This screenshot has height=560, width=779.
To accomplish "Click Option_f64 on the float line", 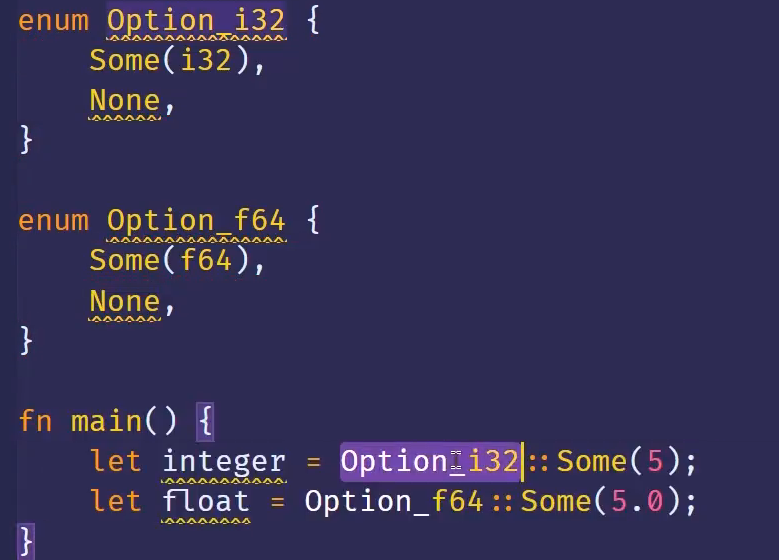I will tap(394, 500).
